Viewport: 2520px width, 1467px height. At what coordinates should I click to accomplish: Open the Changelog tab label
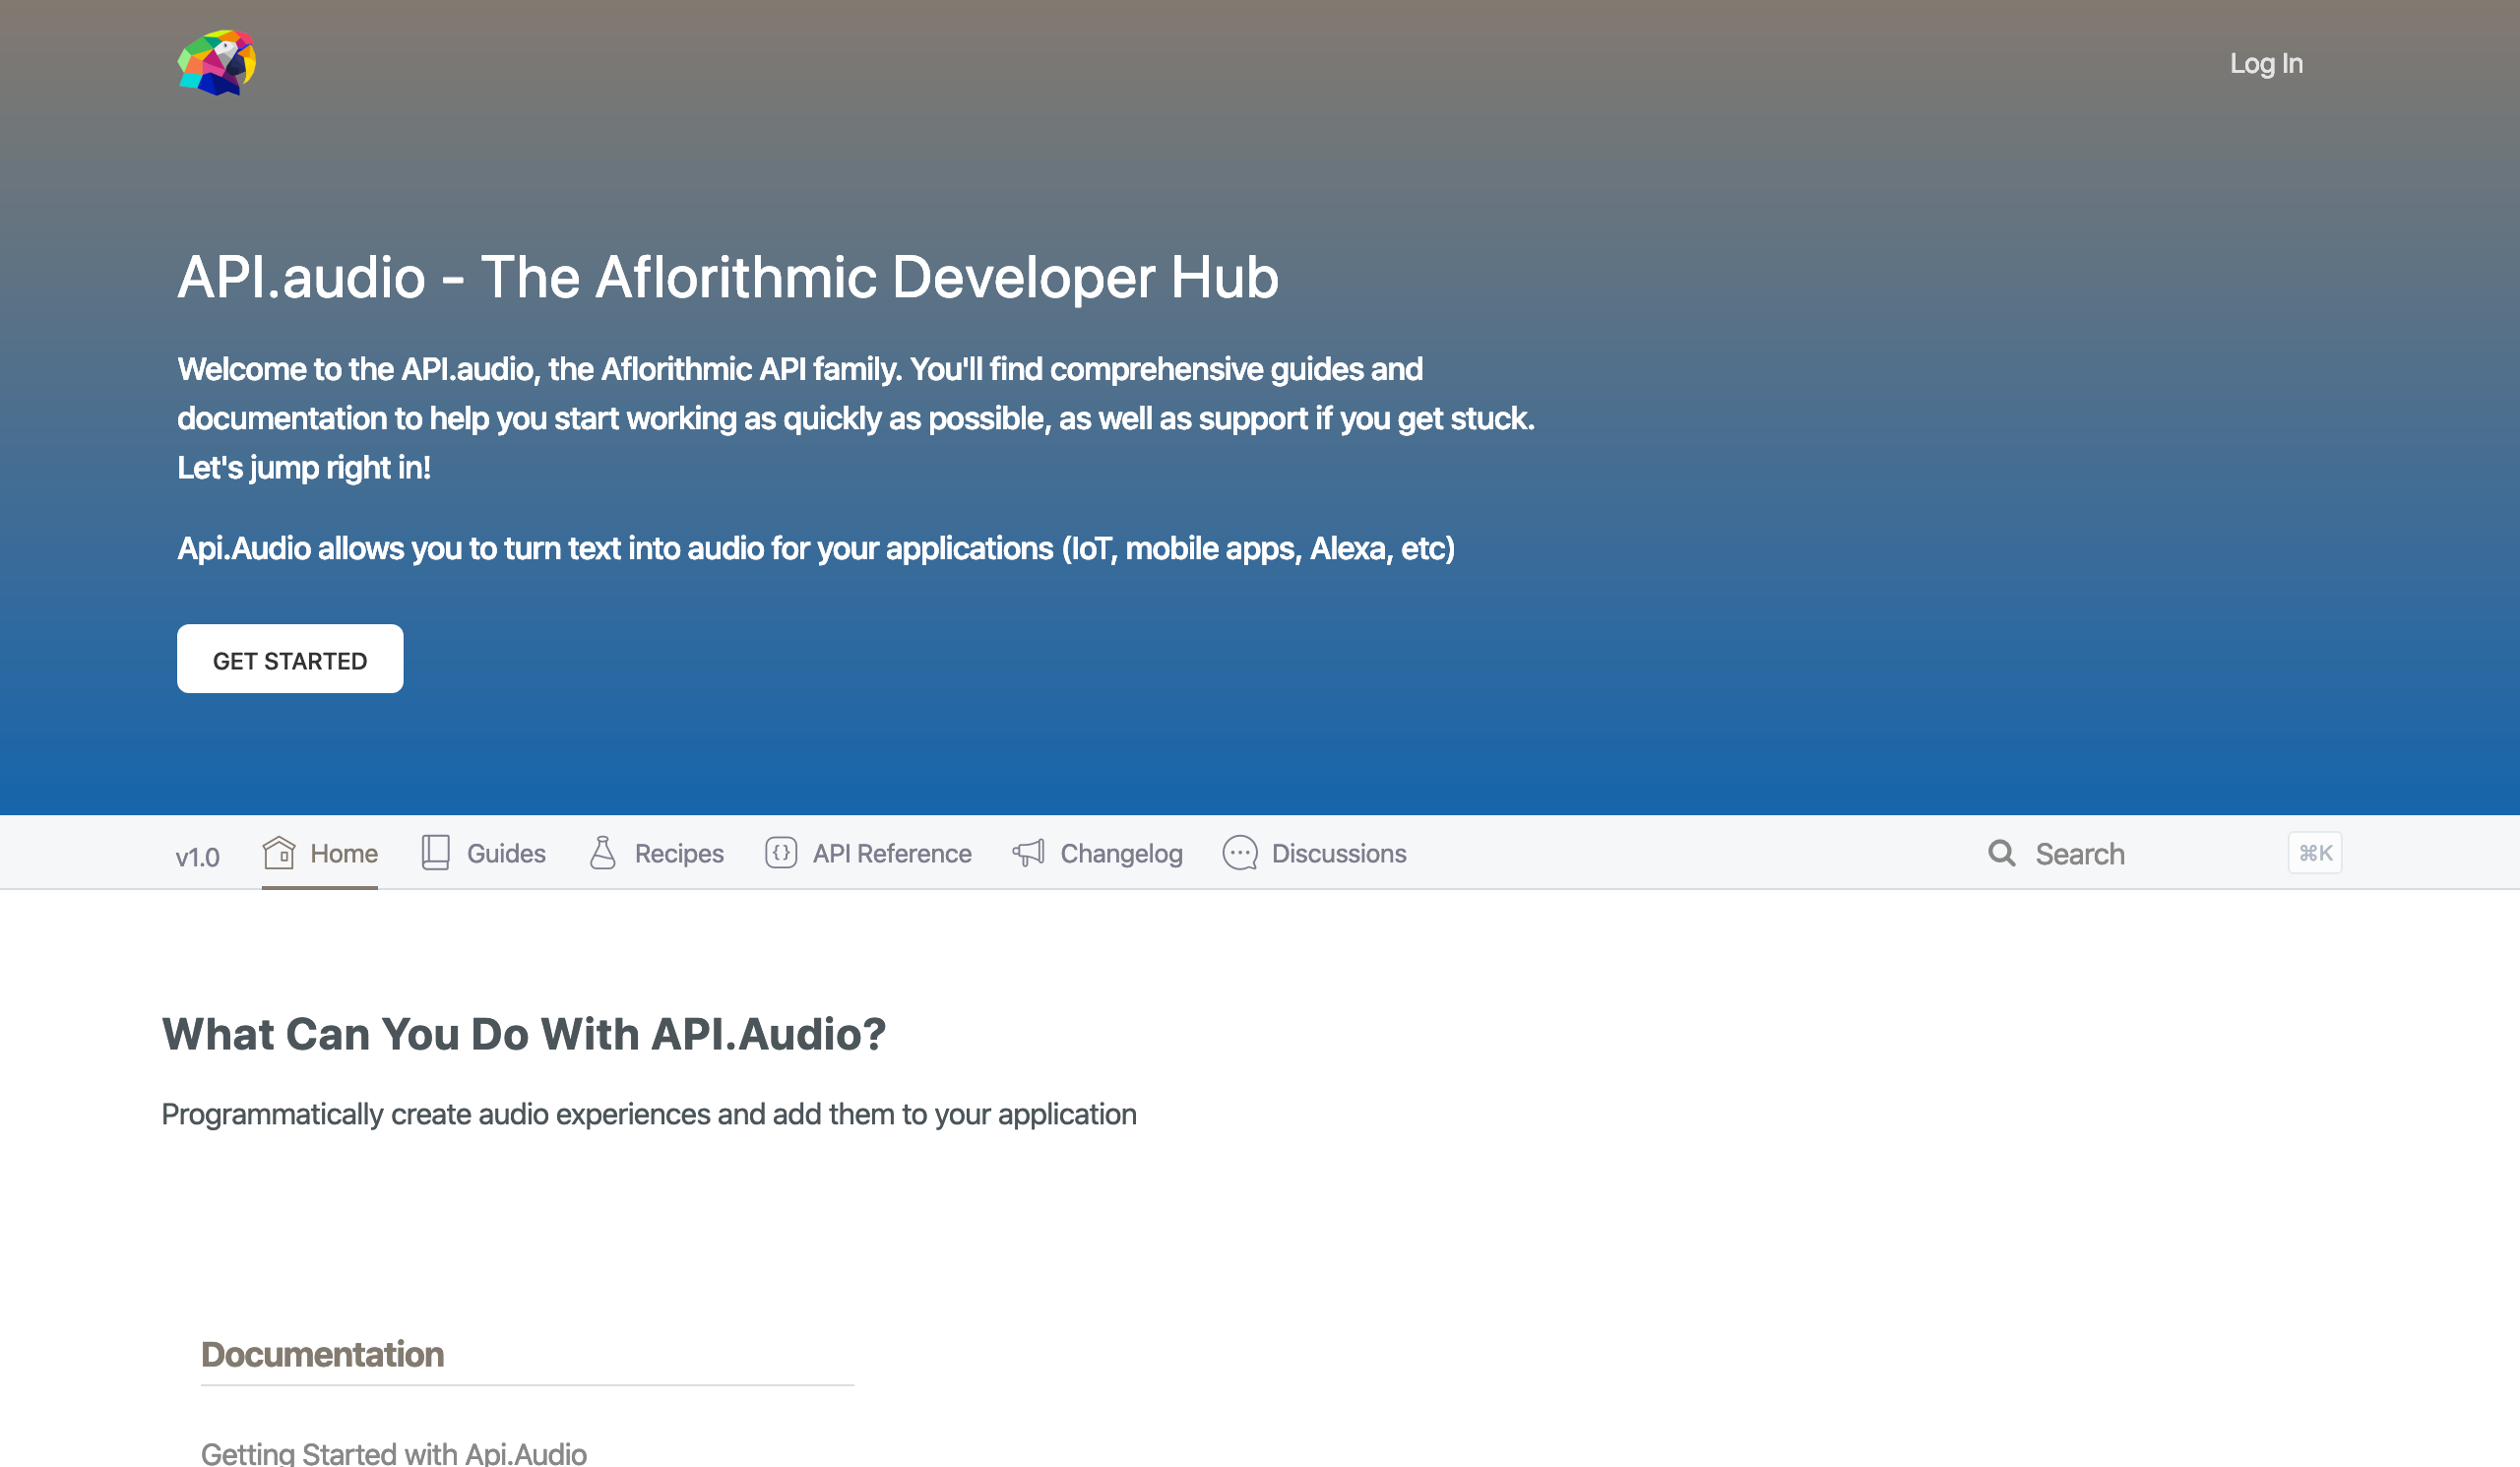coord(1121,853)
